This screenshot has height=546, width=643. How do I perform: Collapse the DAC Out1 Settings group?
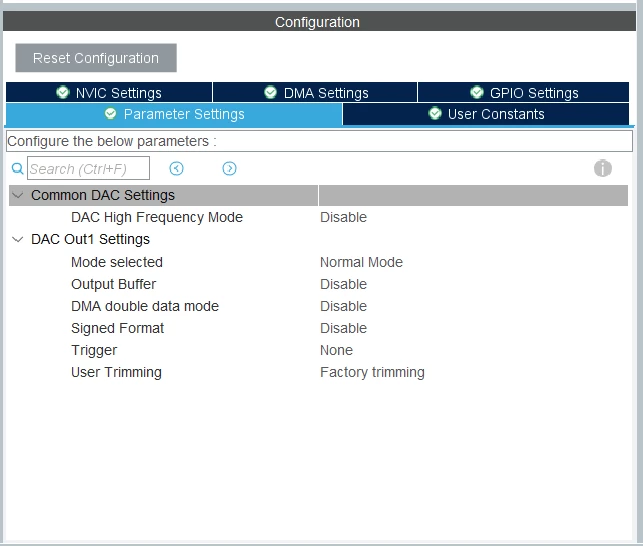click(x=18, y=239)
